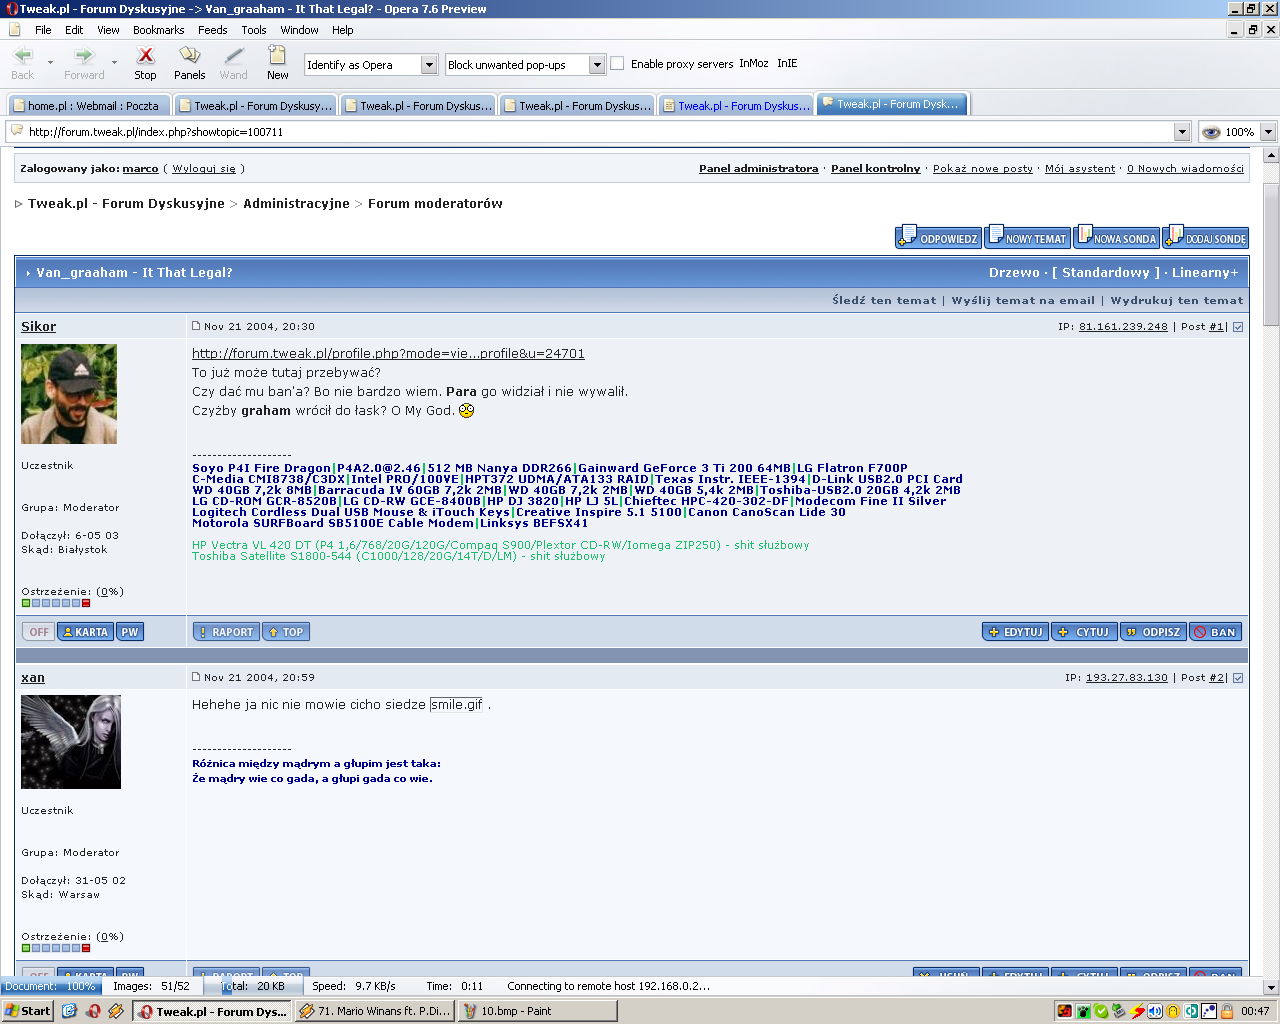Click the vertical scrollbar thumb
This screenshot has height=1024, width=1280.
point(1271,254)
